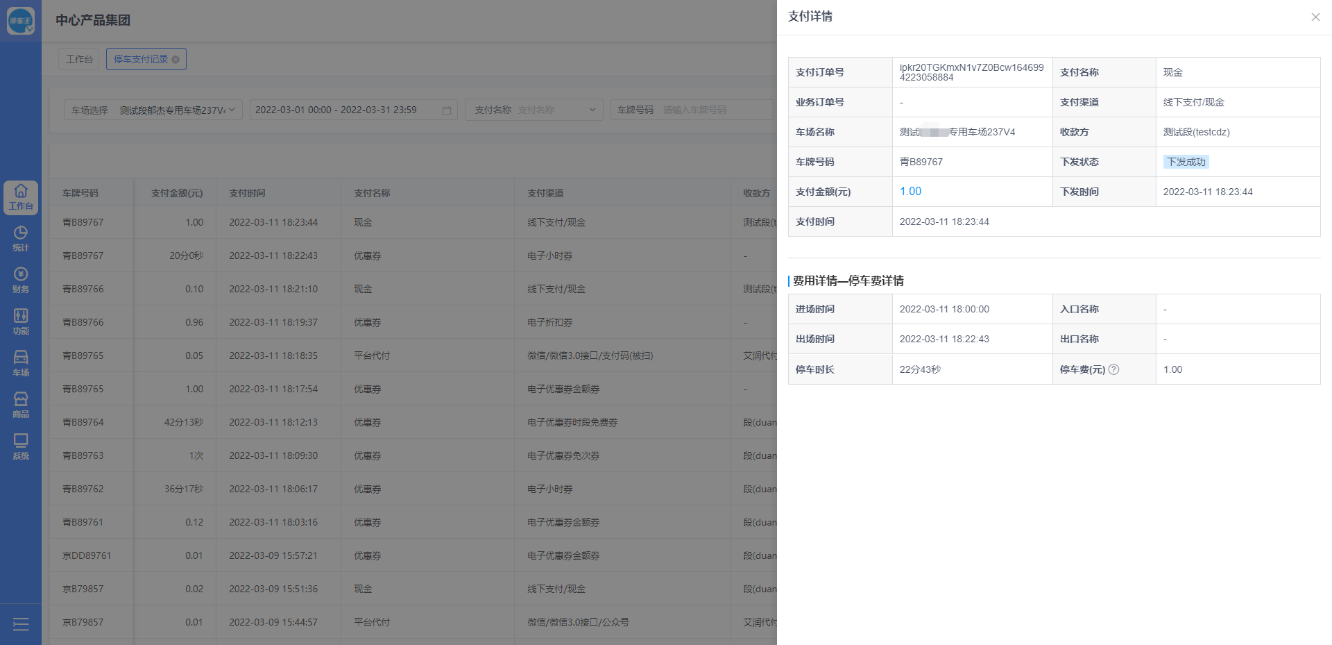Collapse the sidebar with the hamburger icon
The height and width of the screenshot is (645, 1332).
pos(21,624)
